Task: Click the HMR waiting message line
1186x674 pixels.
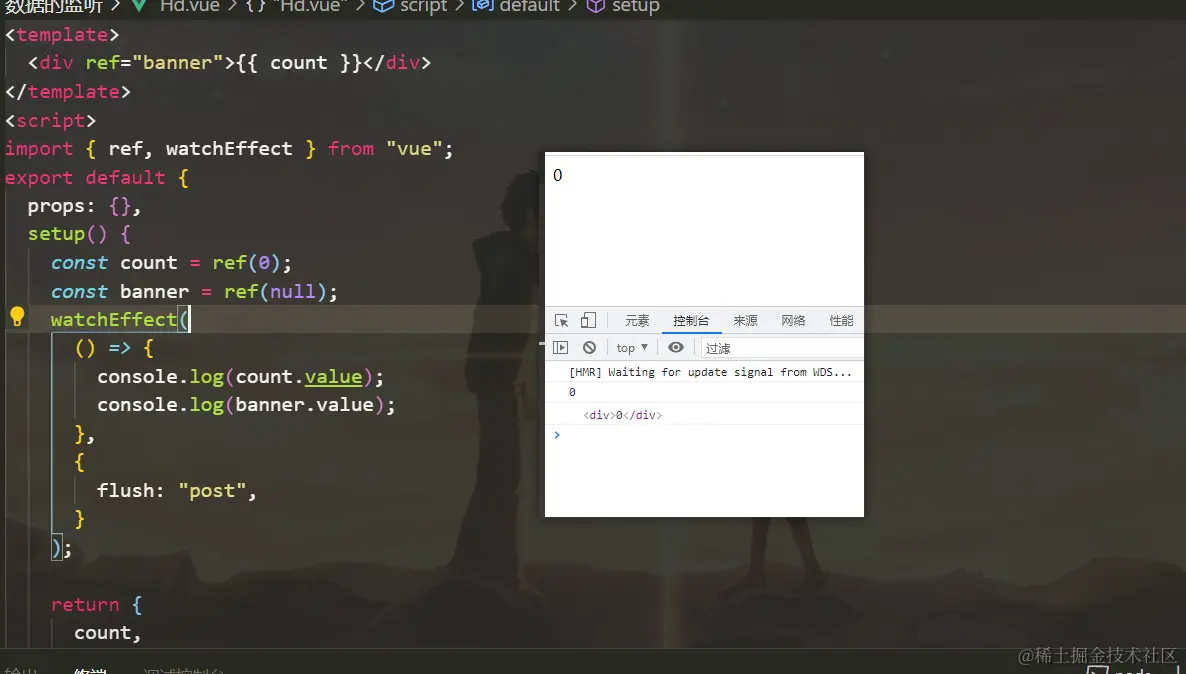Action: [710, 372]
